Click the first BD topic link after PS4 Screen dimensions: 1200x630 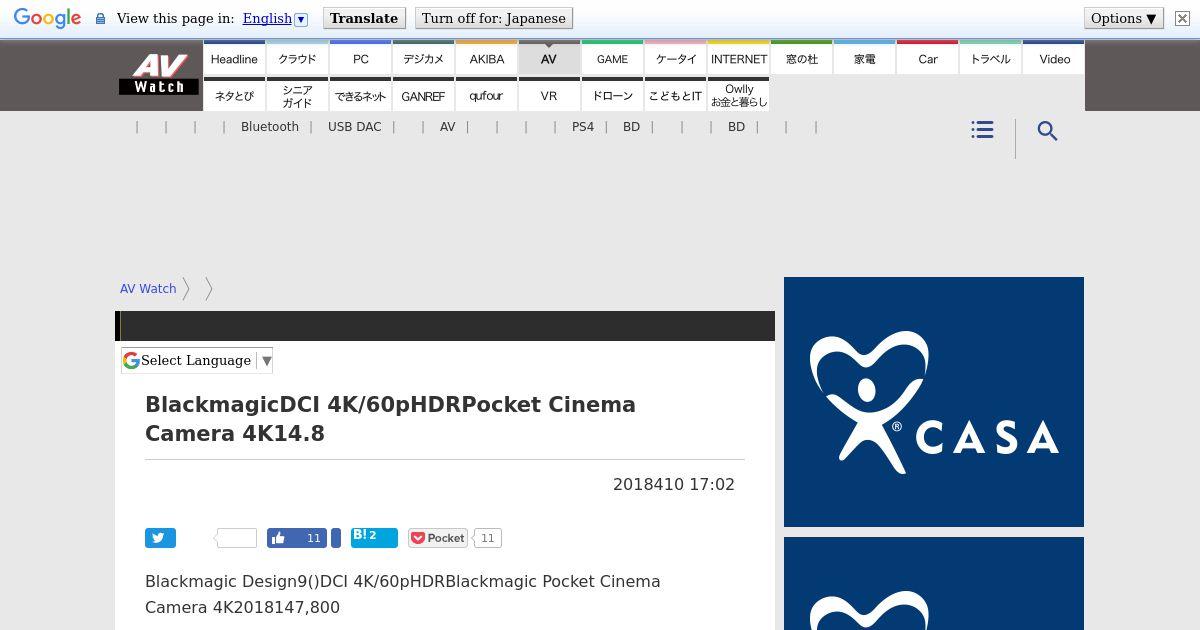click(631, 127)
